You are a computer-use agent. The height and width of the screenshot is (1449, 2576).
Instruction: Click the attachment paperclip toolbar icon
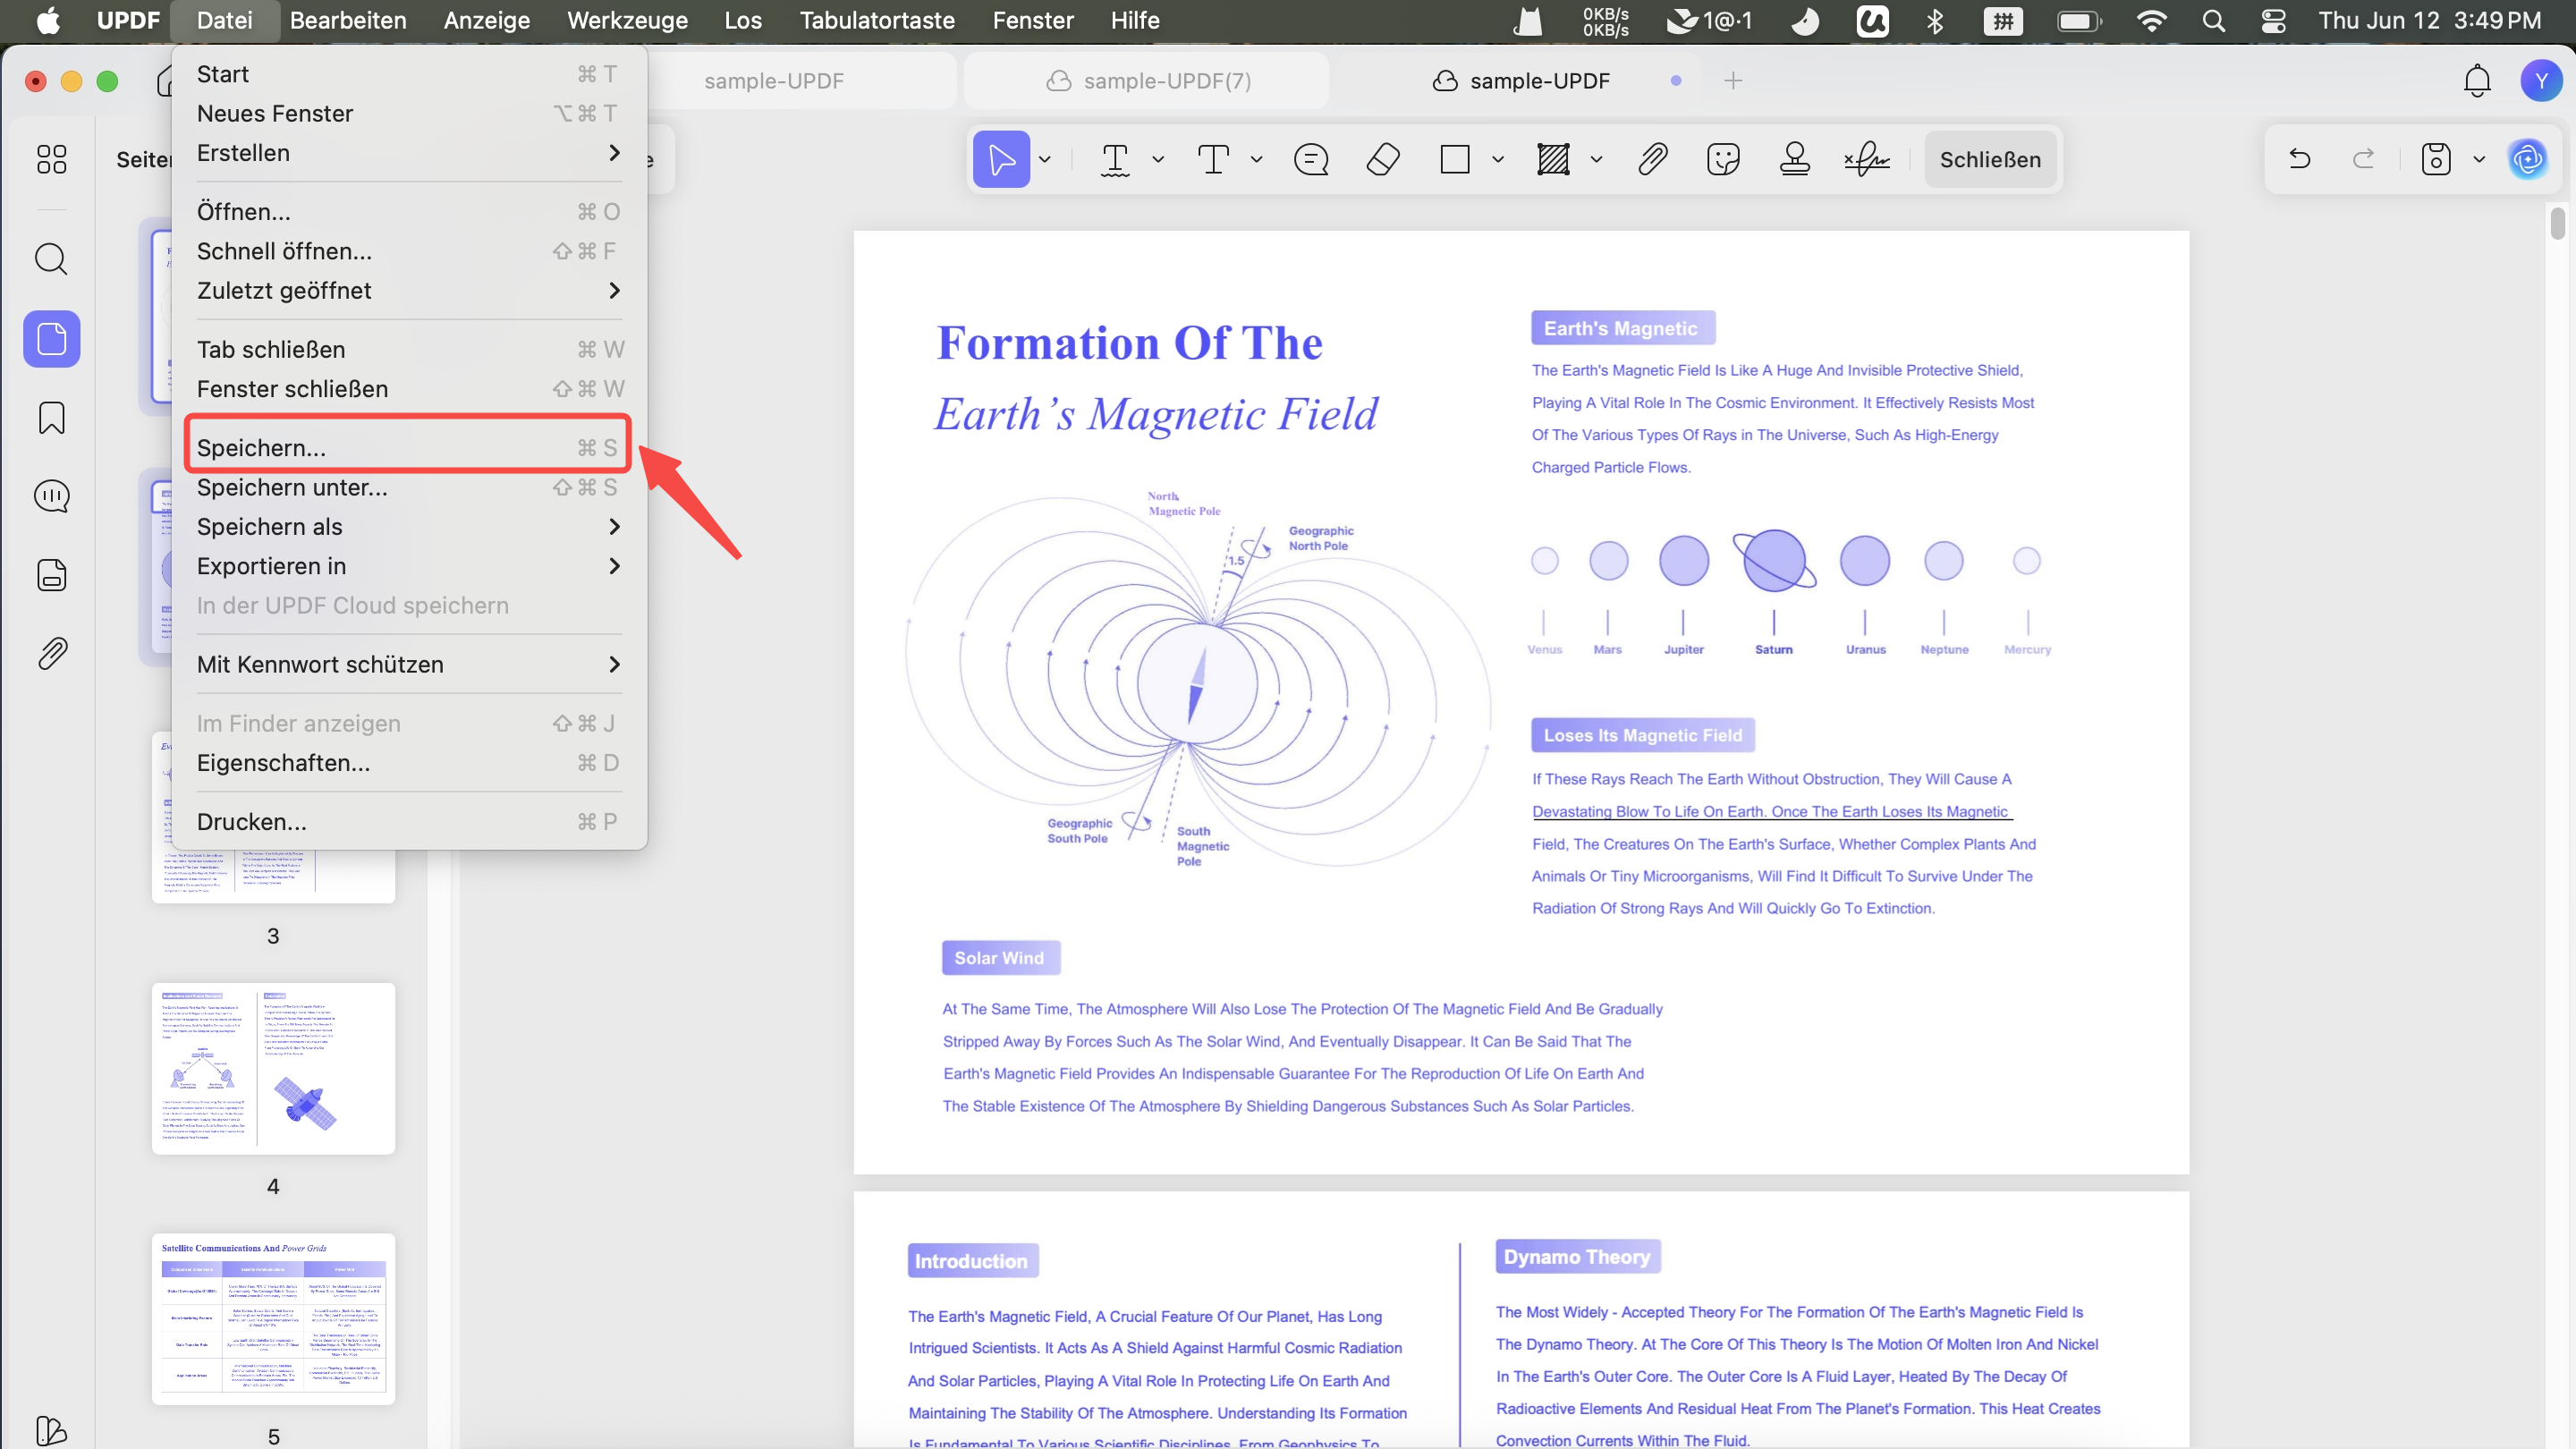coord(1652,159)
